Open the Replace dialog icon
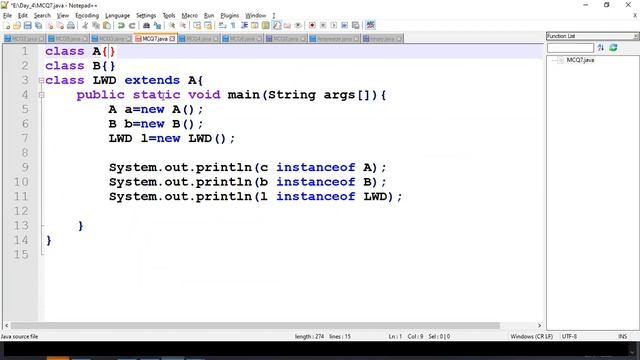The height and width of the screenshot is (360, 640). [x=157, y=25]
